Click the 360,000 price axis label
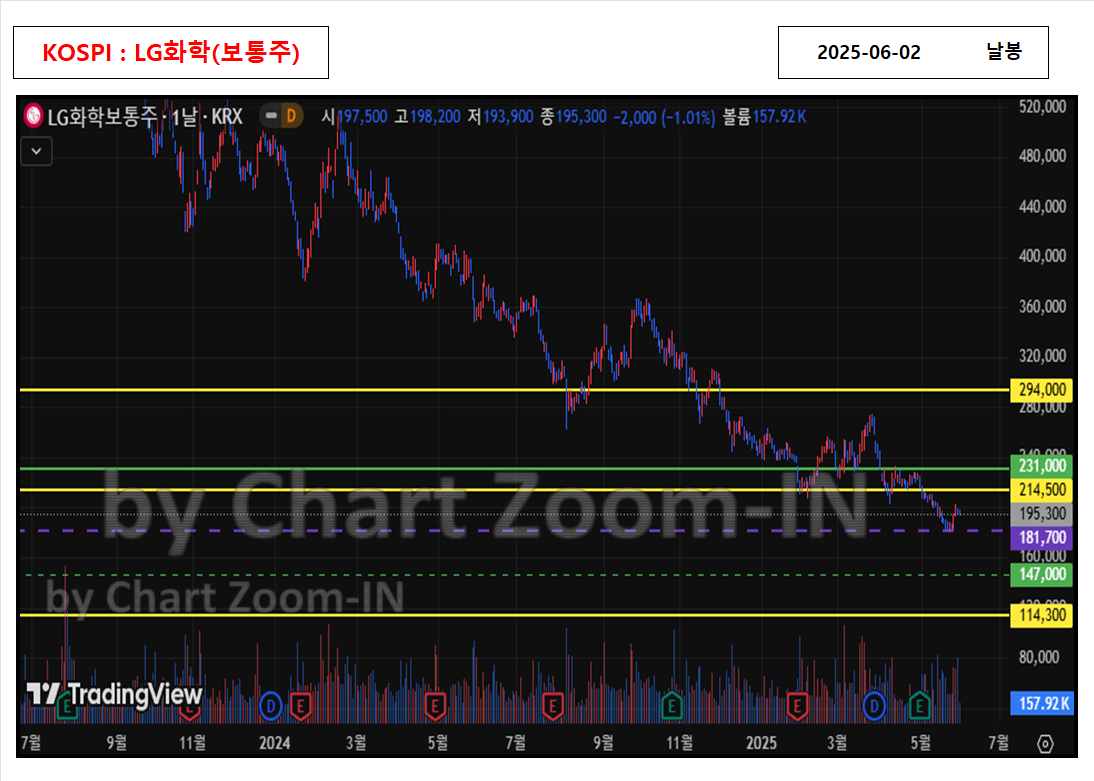Viewport: 1094px width, 781px height. click(1042, 306)
